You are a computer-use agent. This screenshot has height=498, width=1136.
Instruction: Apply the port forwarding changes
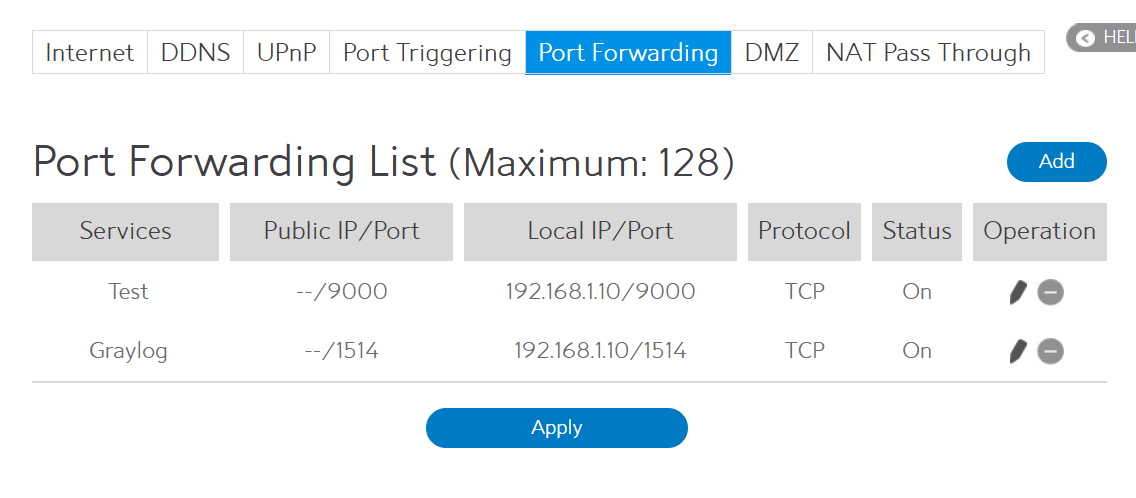(557, 428)
